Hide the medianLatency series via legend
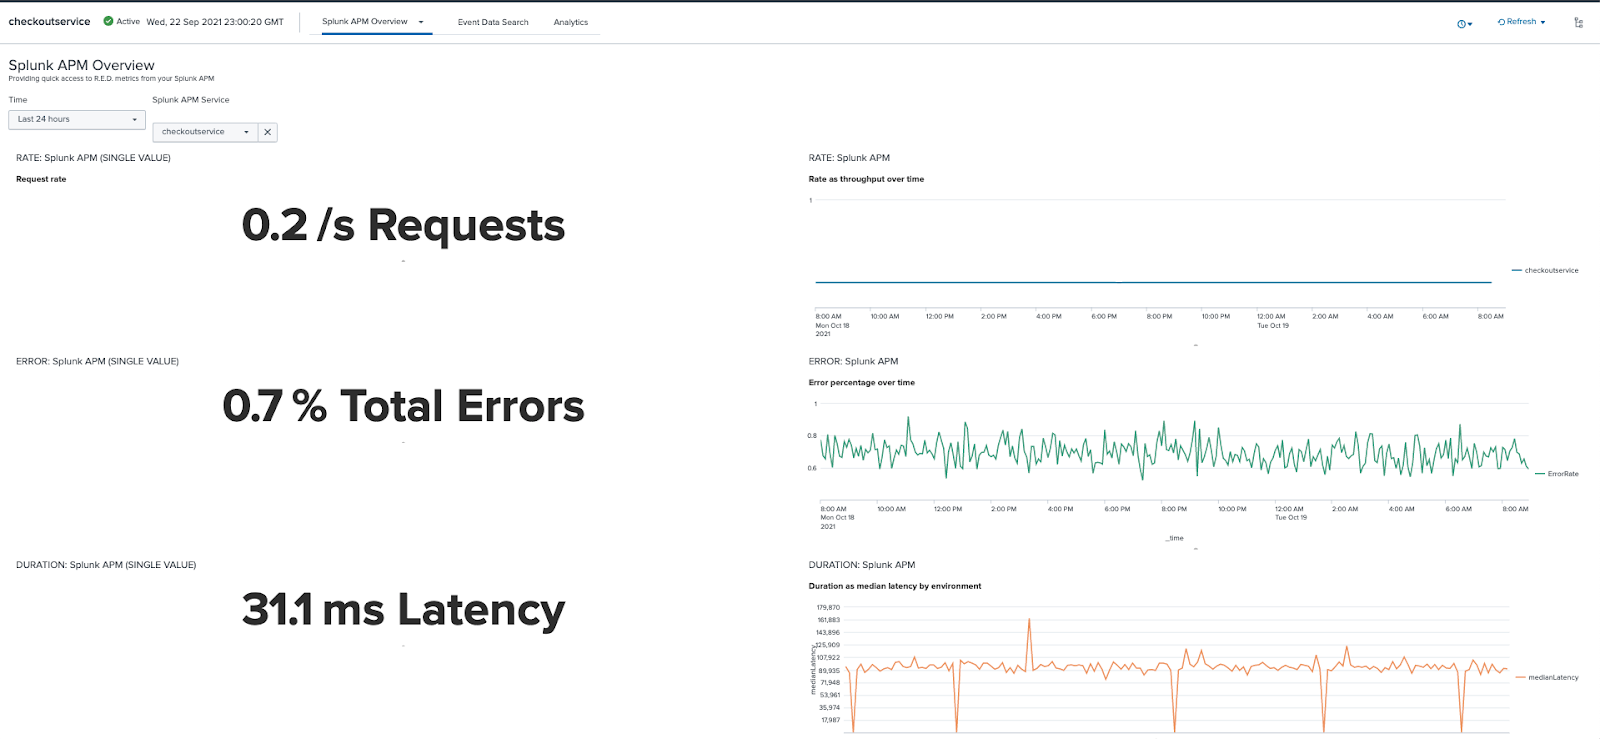Image resolution: width=1600 pixels, height=739 pixels. point(1552,677)
